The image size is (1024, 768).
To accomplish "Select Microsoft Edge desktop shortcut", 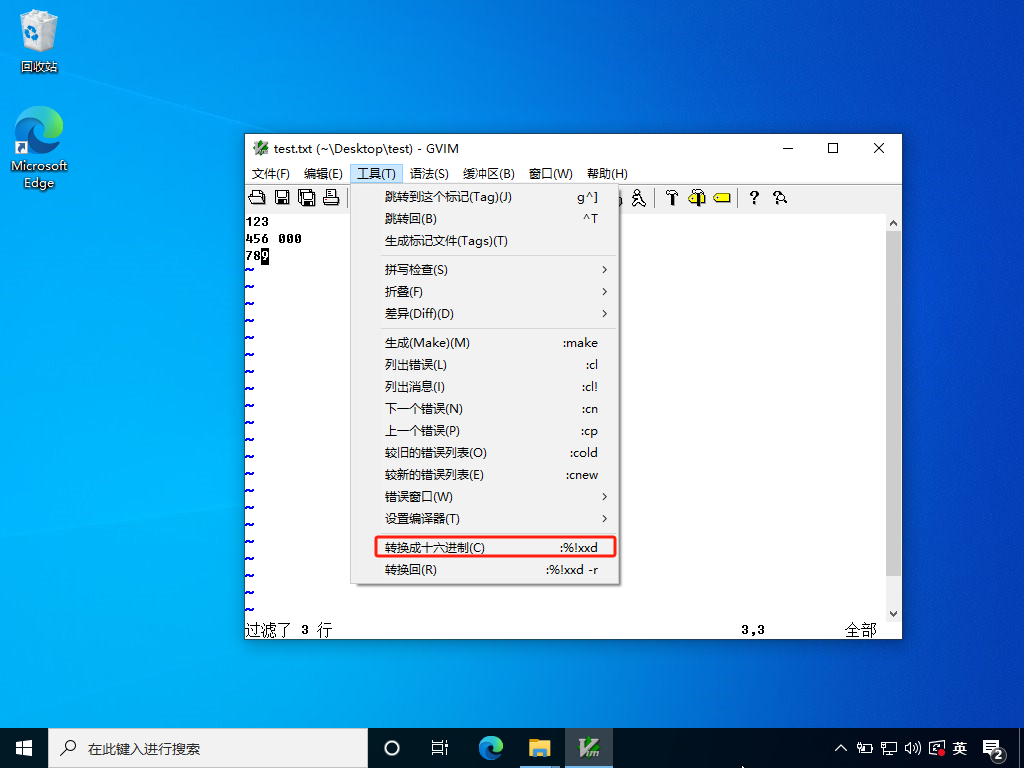I will (39, 148).
